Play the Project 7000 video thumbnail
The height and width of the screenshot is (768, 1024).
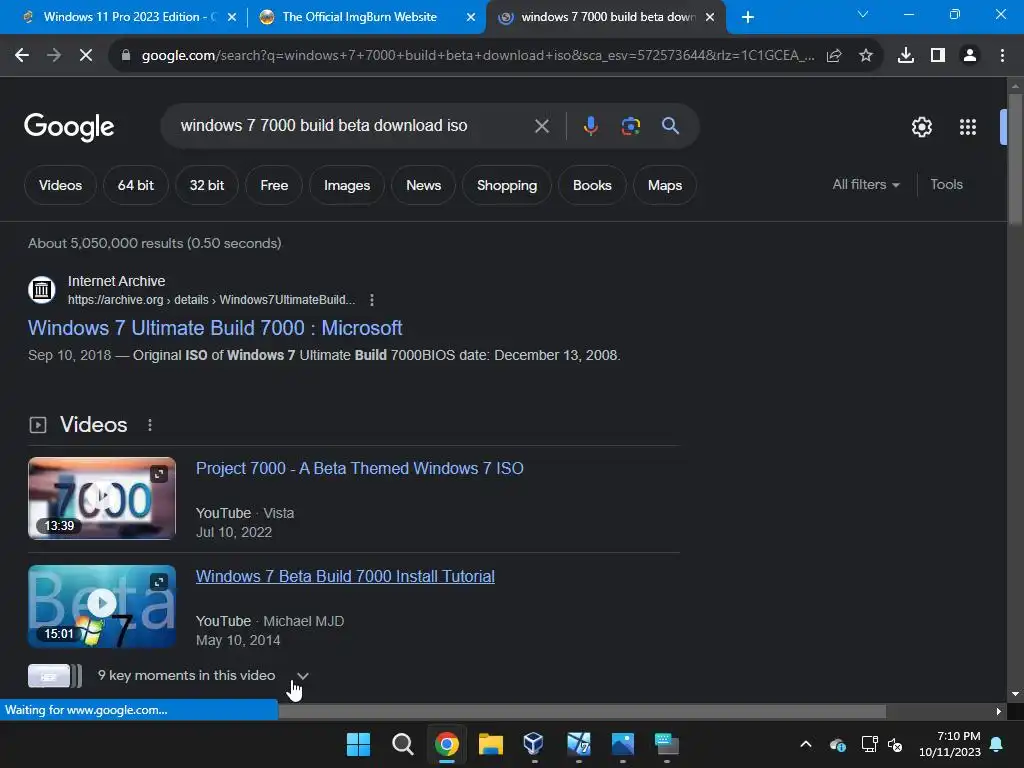[x=102, y=498]
